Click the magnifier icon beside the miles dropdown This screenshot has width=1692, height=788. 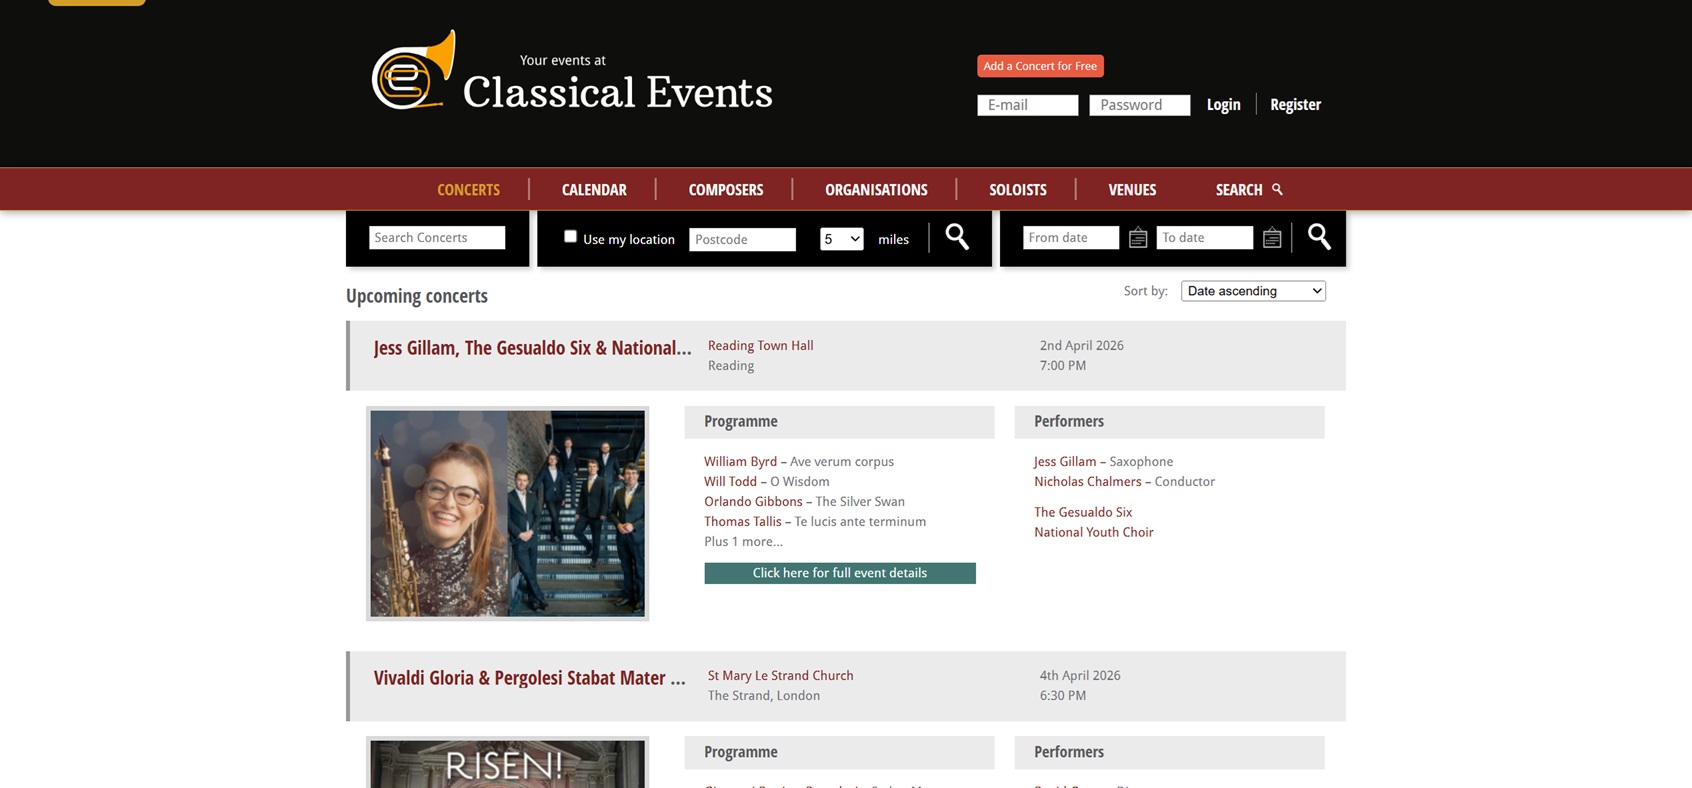pyautogui.click(x=957, y=238)
